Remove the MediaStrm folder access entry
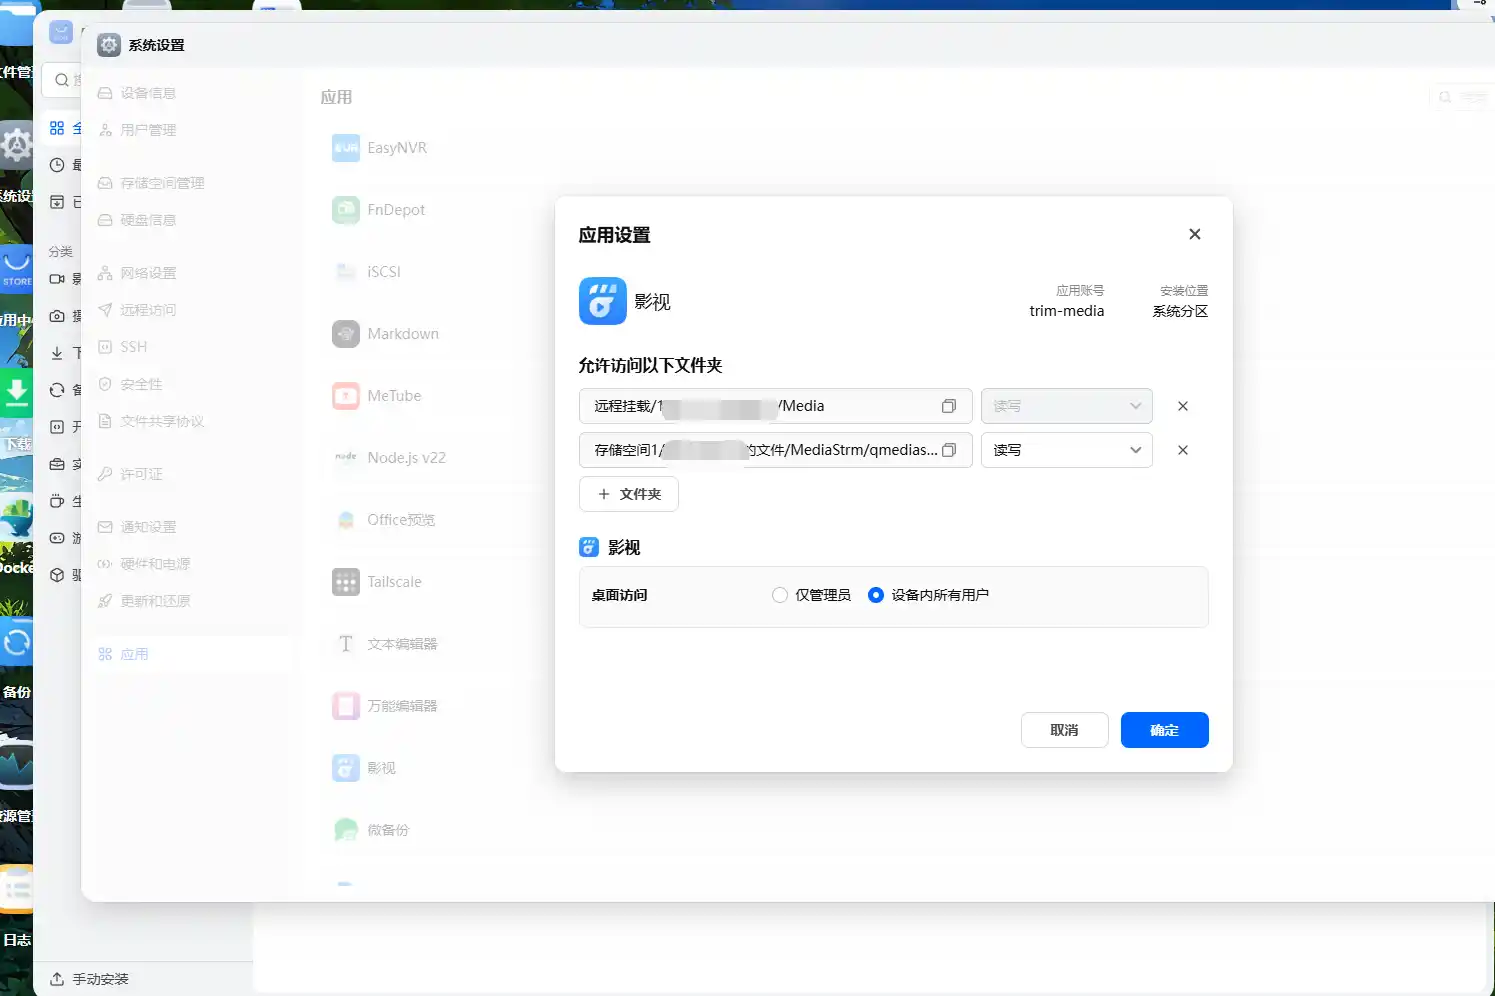Viewport: 1495px width, 996px height. [x=1182, y=450]
